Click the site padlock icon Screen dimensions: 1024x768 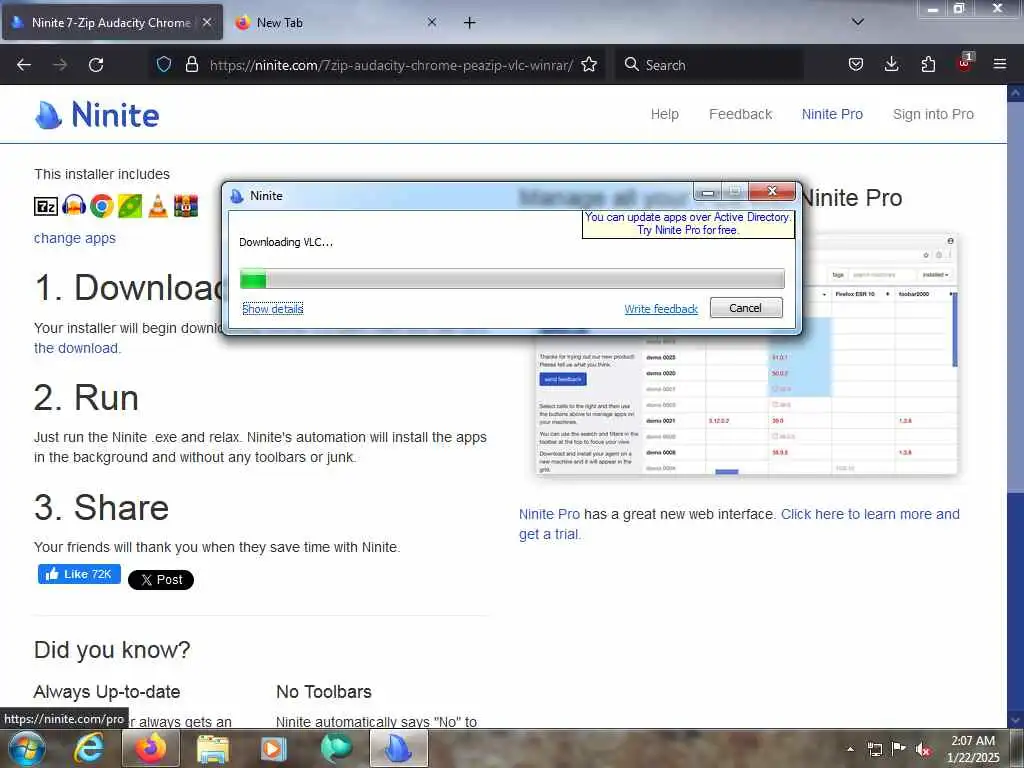point(191,64)
